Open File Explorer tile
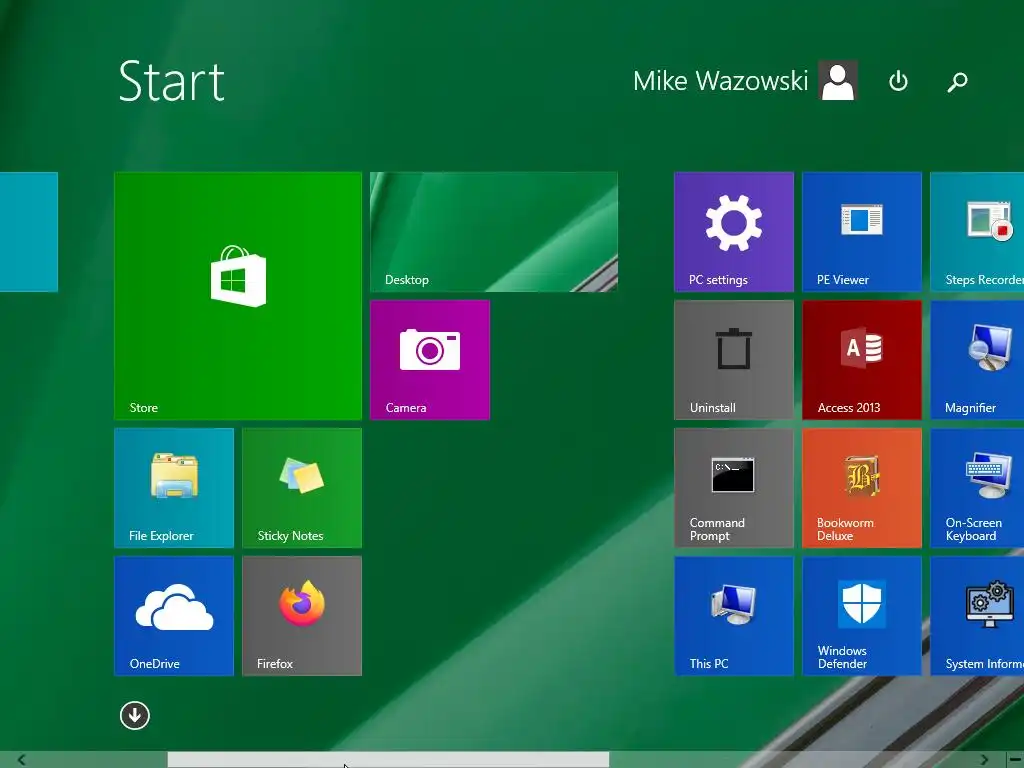The width and height of the screenshot is (1024, 768). click(x=174, y=488)
